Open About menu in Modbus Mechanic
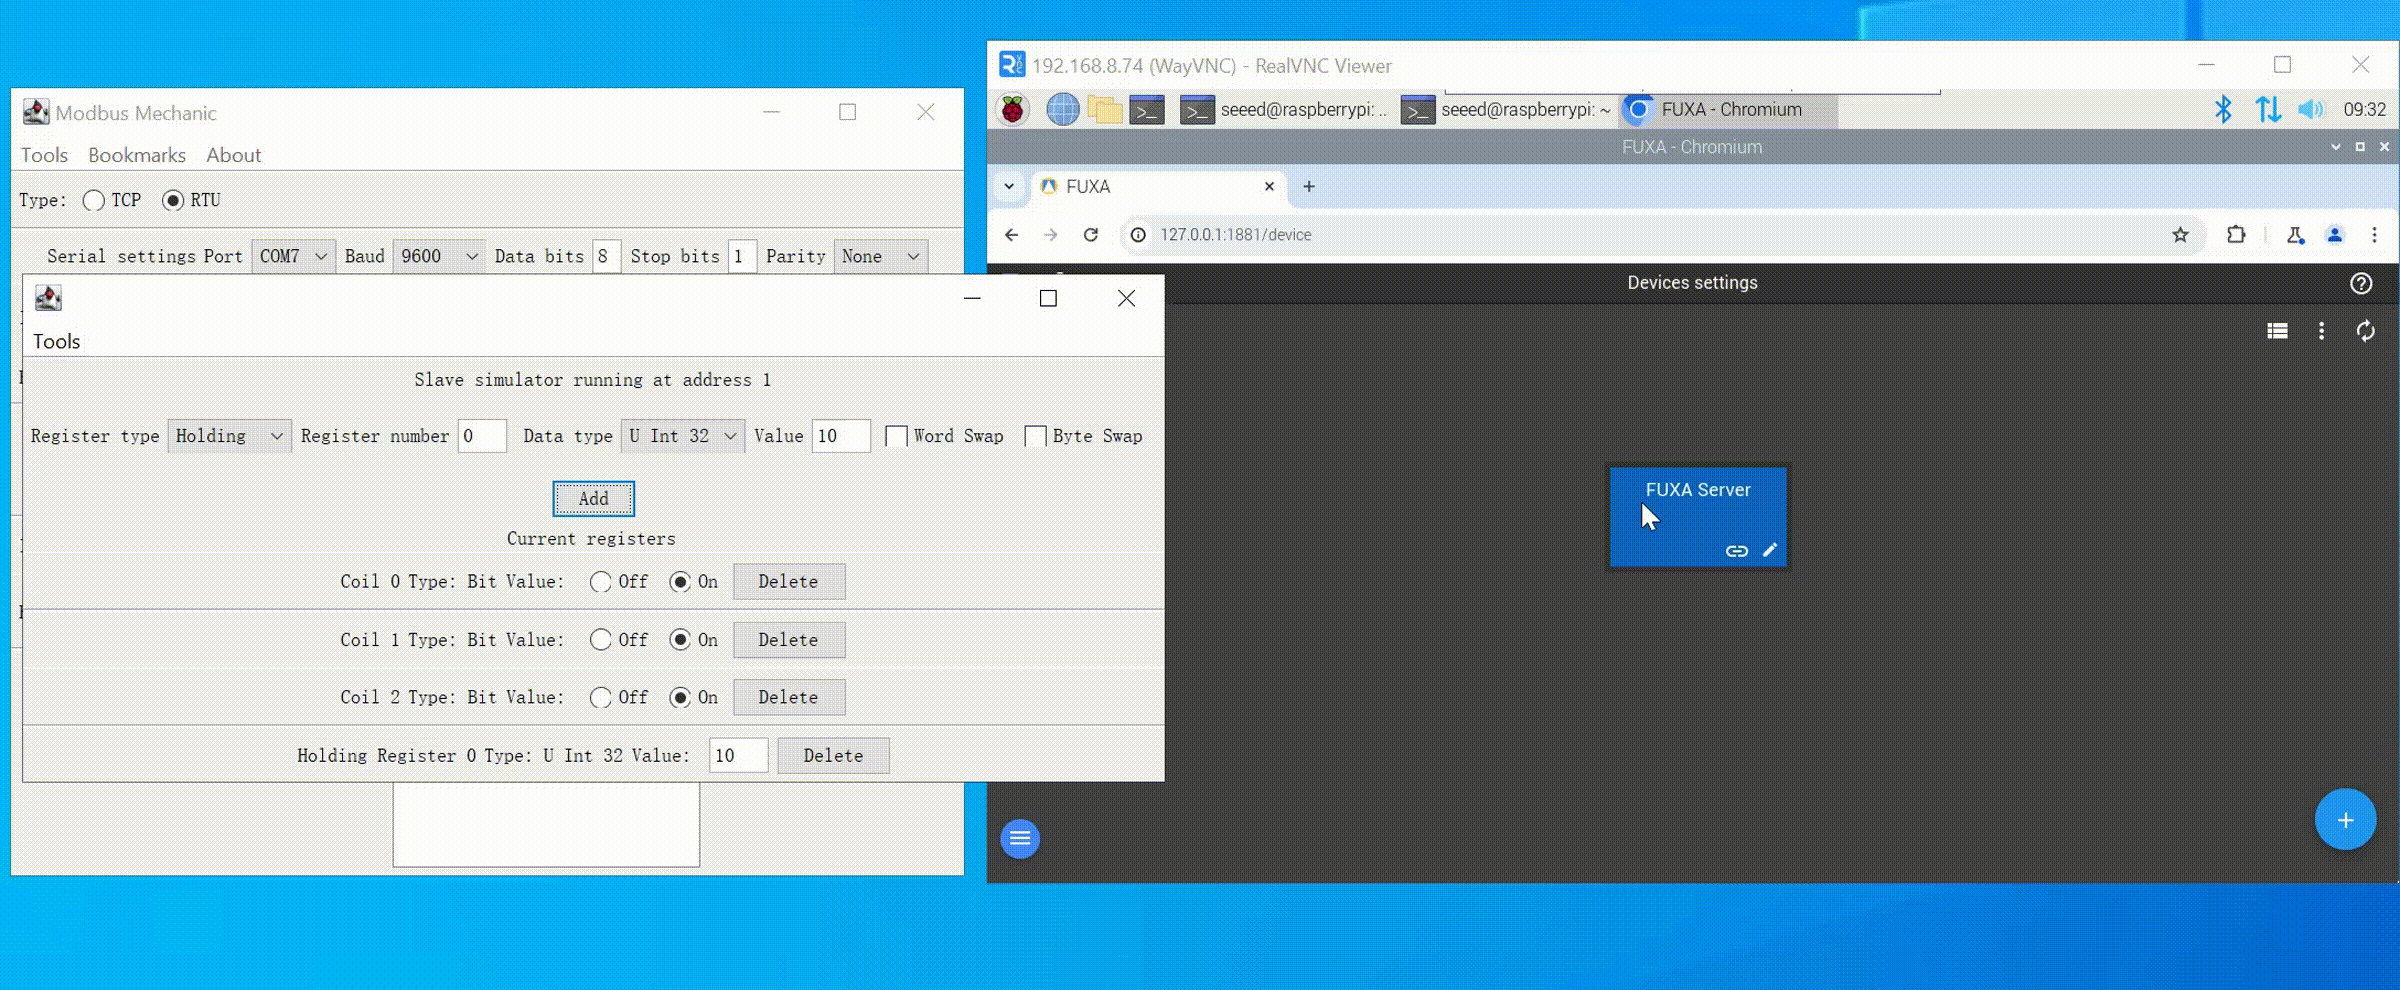2400x990 pixels. pos(233,155)
